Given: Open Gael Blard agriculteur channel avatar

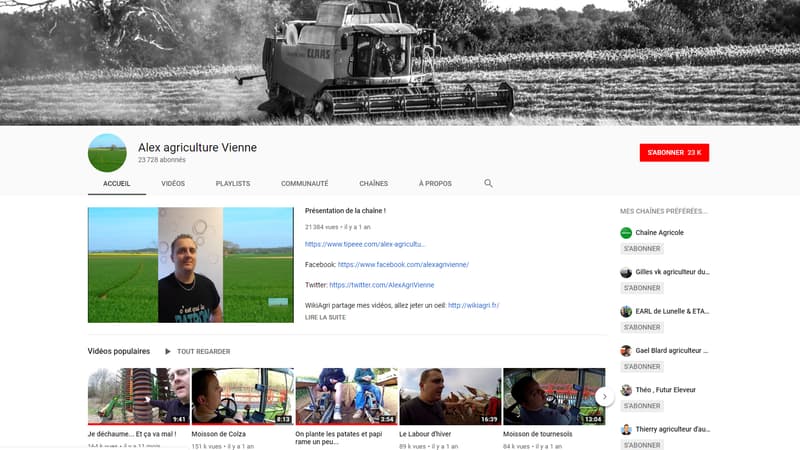Looking at the screenshot, I should click(x=626, y=351).
